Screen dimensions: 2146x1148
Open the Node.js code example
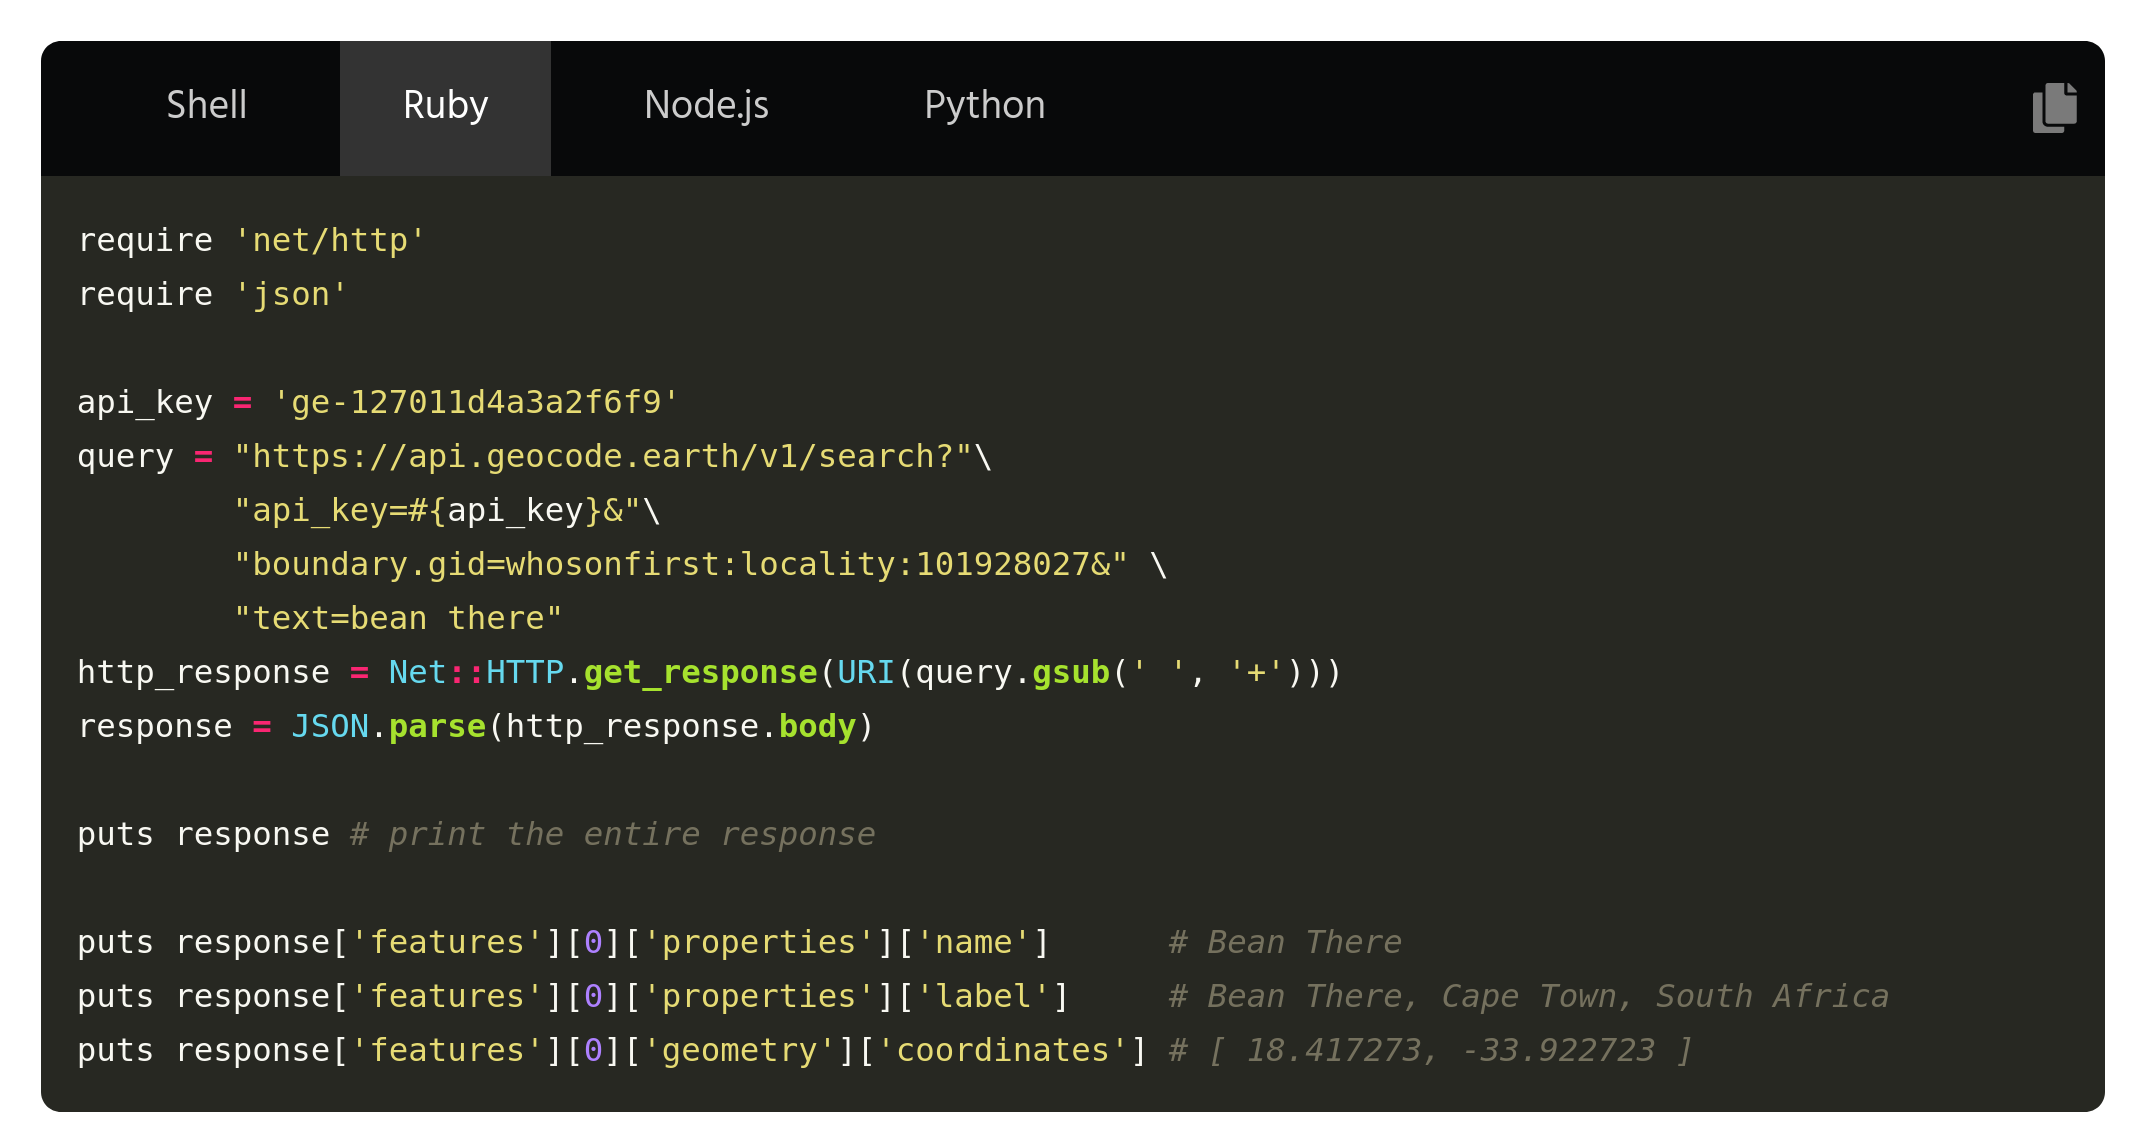706,105
